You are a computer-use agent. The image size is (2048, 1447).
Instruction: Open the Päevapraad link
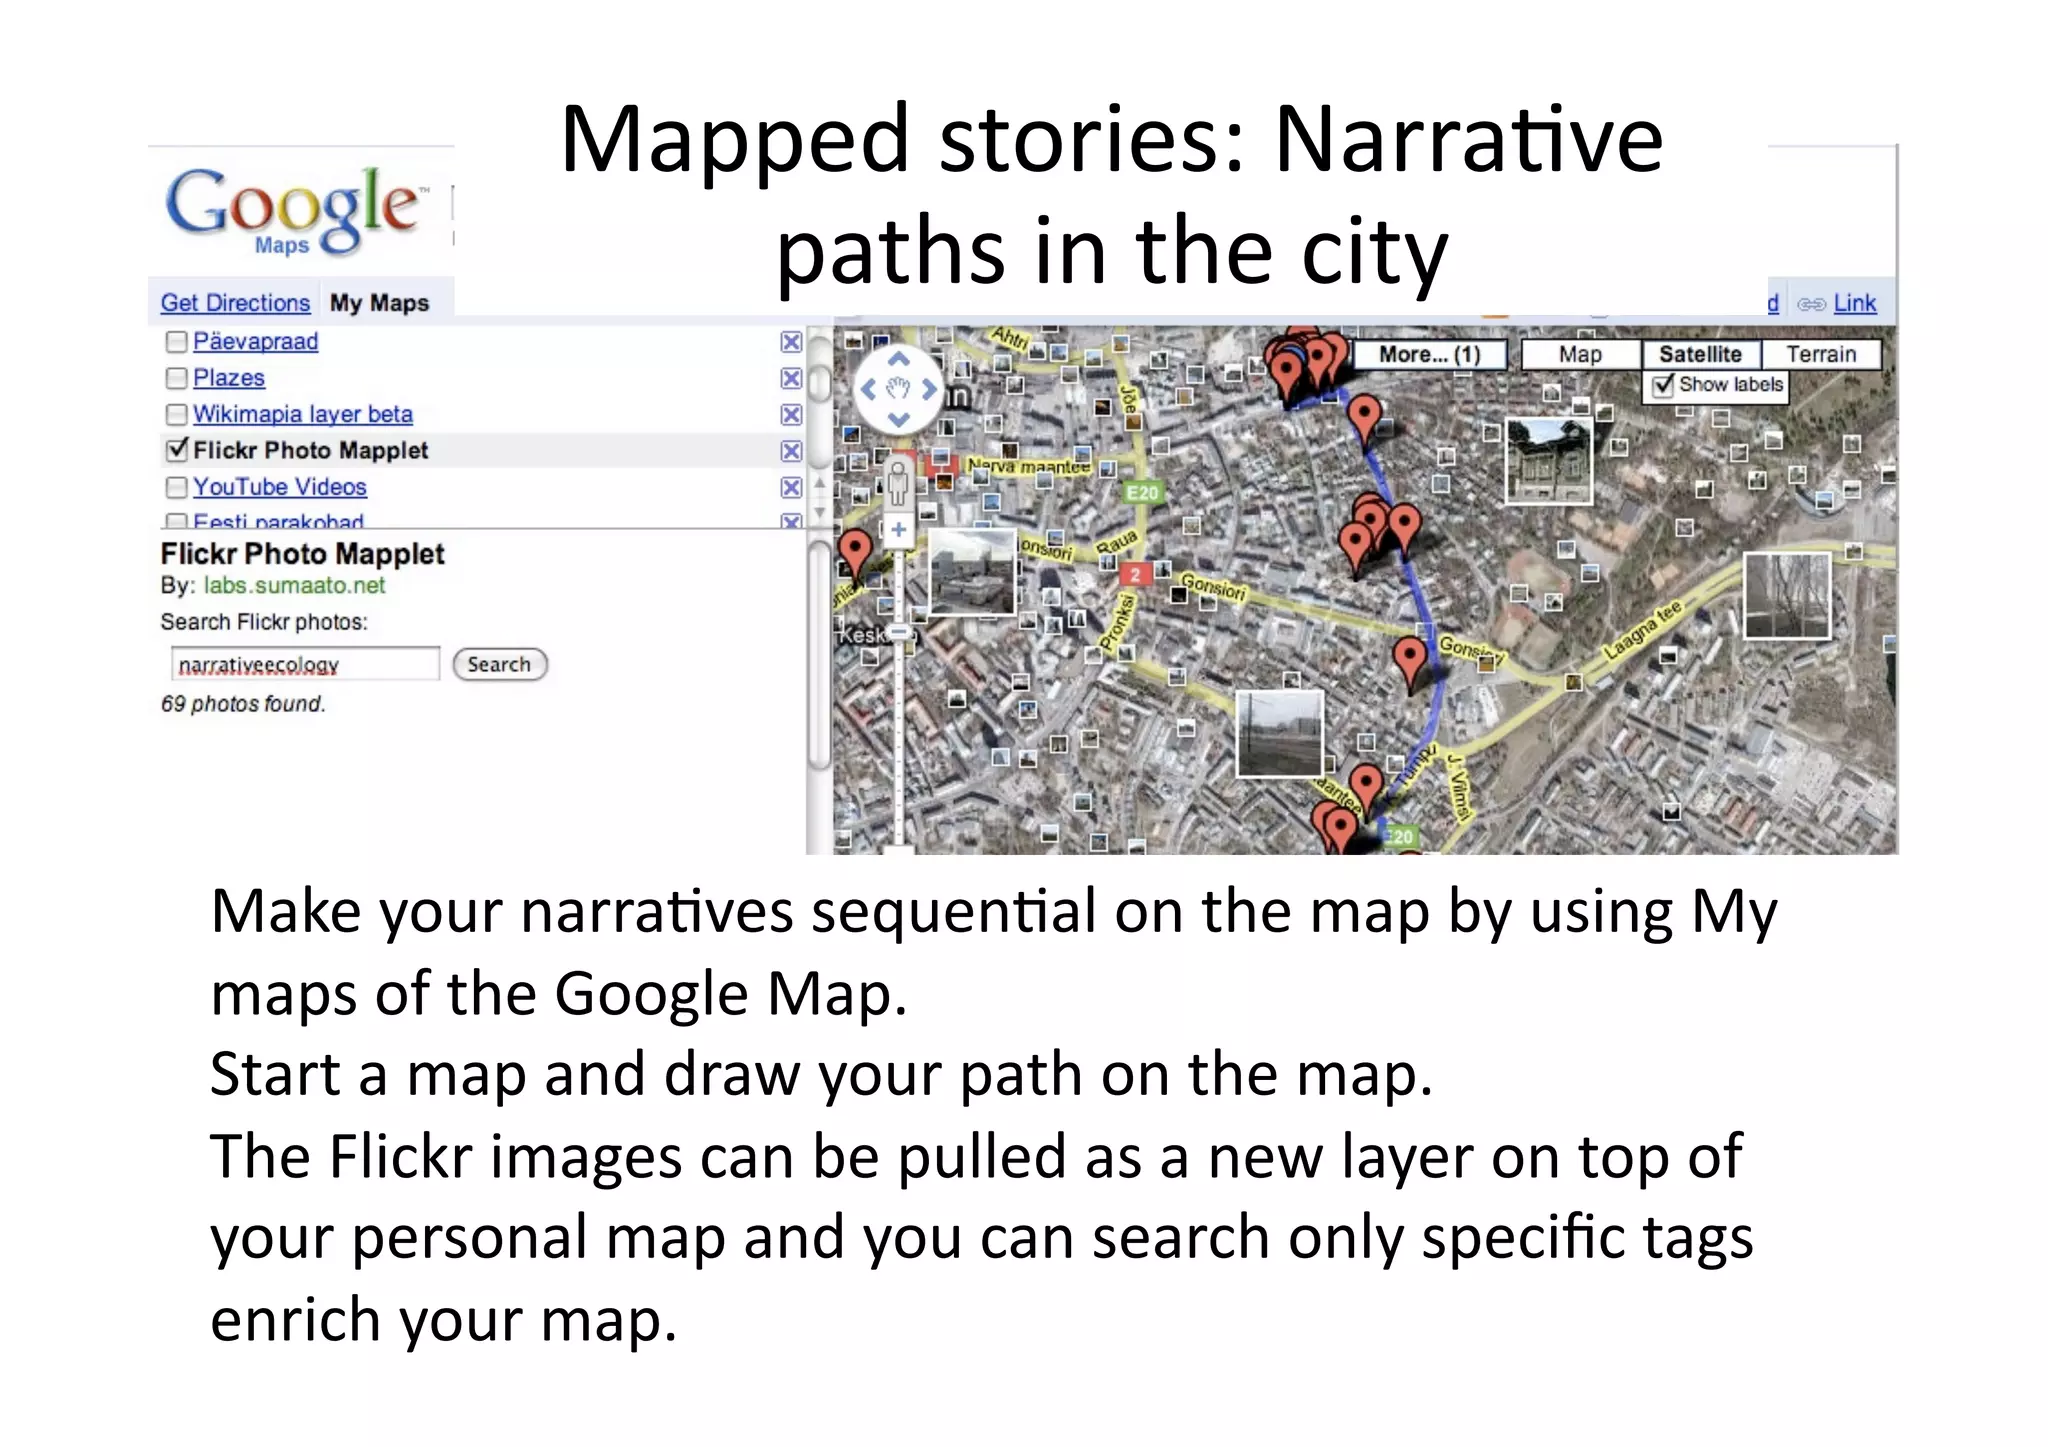click(x=255, y=341)
